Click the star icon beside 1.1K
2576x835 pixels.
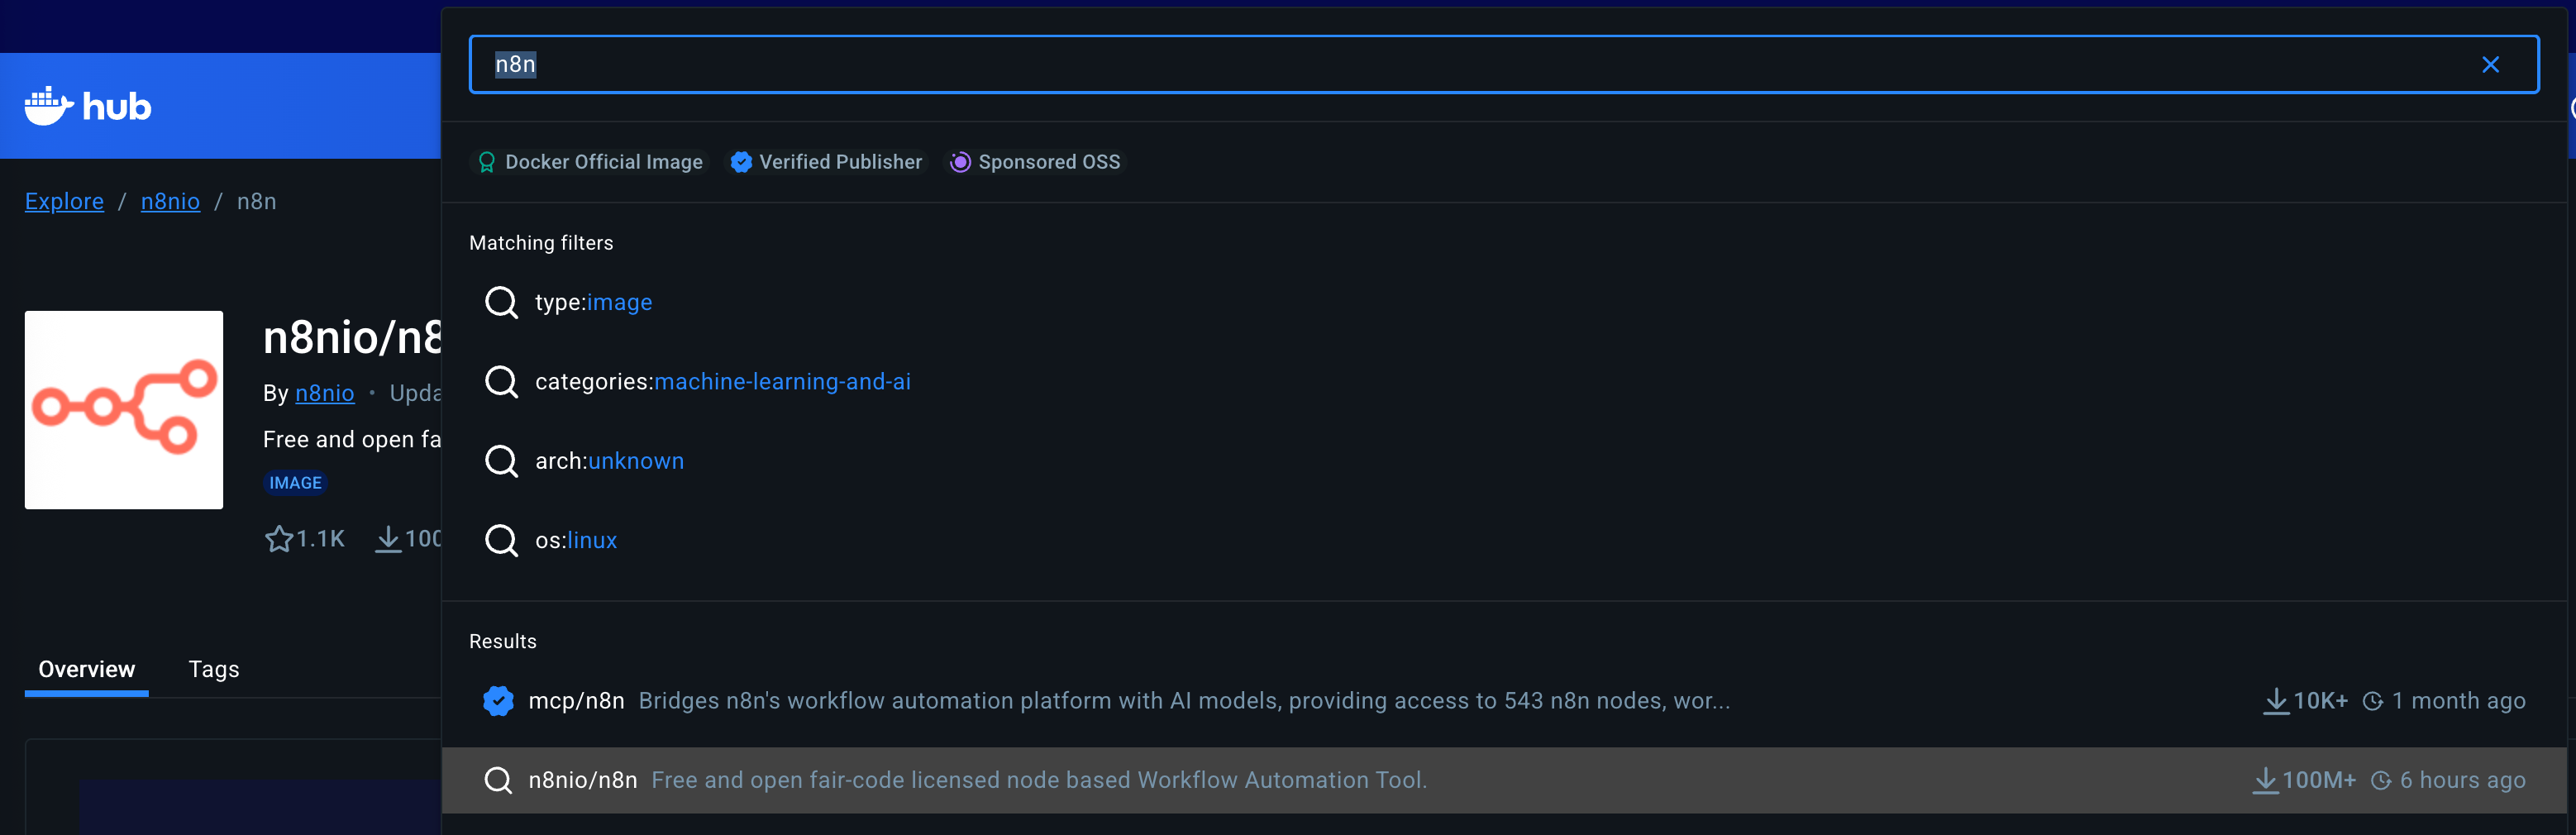pos(279,540)
